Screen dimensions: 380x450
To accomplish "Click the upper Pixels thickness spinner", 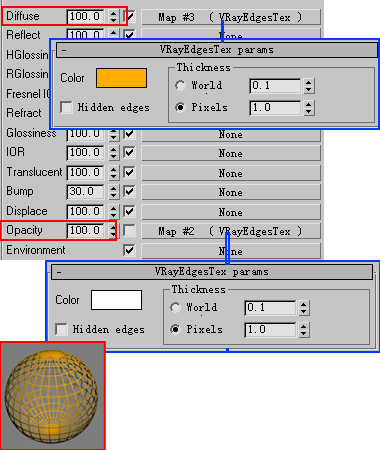I will click(309, 108).
